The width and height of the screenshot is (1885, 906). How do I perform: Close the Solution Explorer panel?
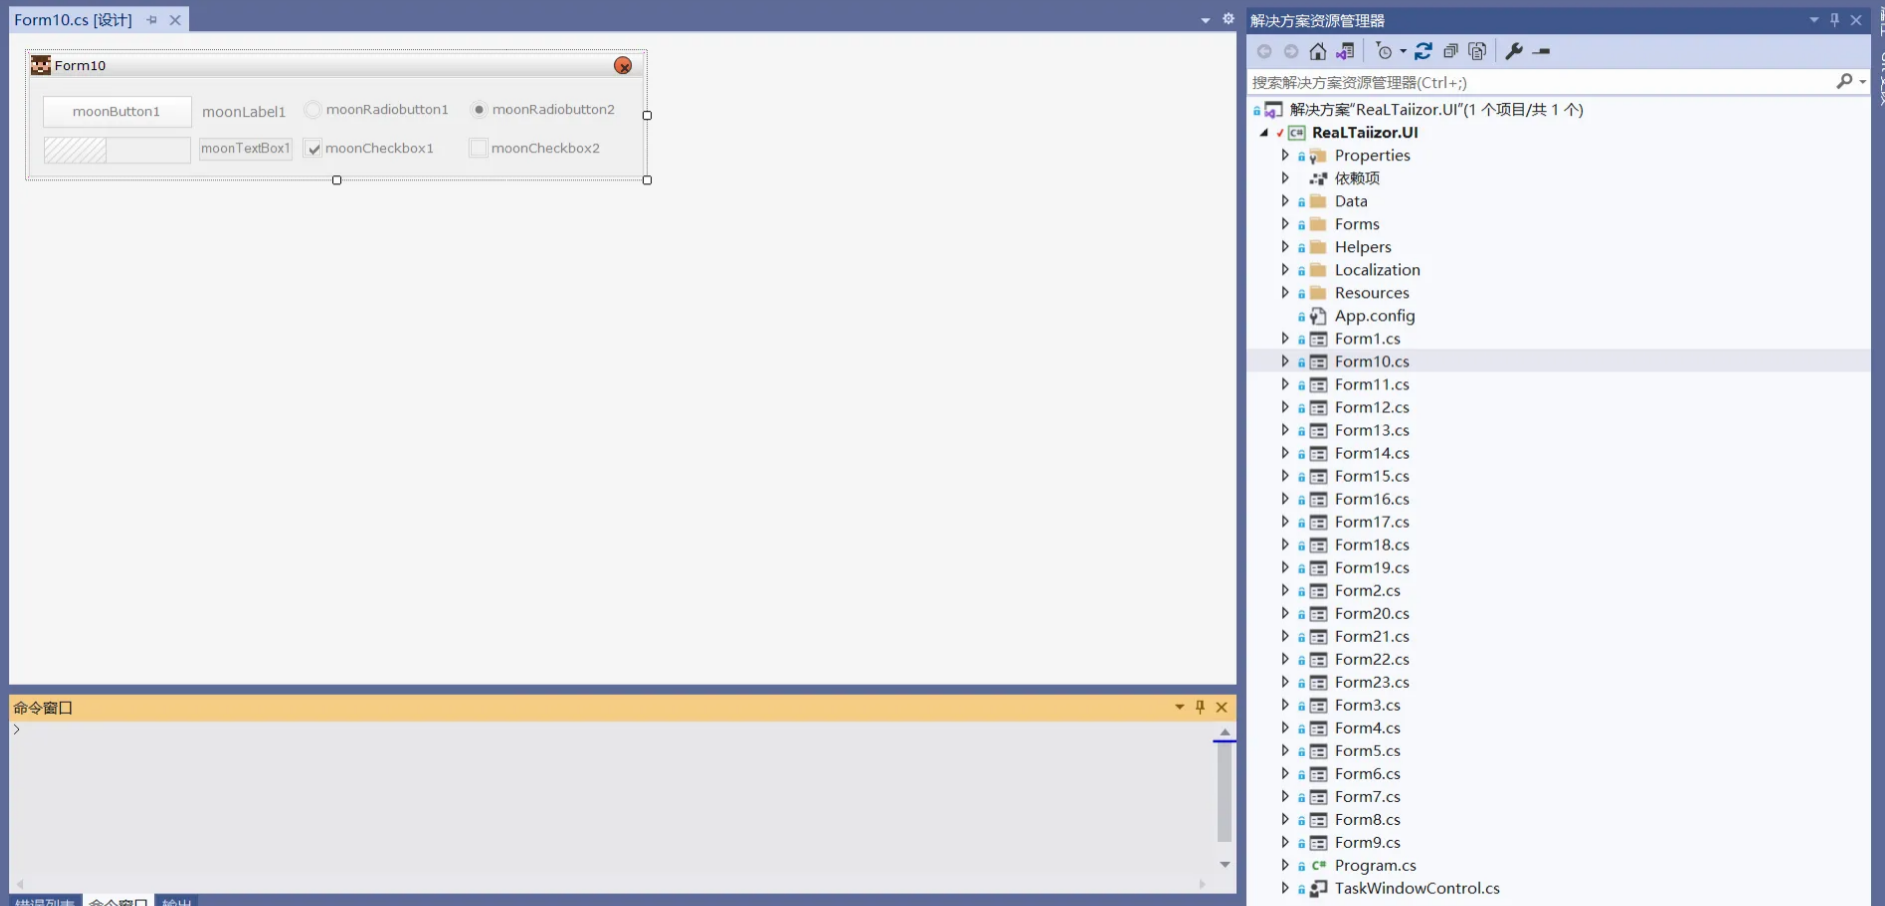pyautogui.click(x=1856, y=20)
